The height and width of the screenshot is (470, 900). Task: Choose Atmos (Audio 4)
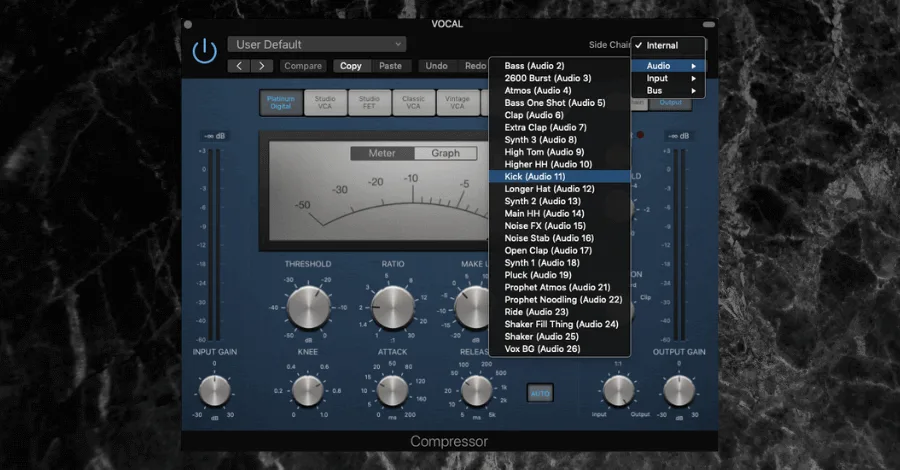click(559, 91)
